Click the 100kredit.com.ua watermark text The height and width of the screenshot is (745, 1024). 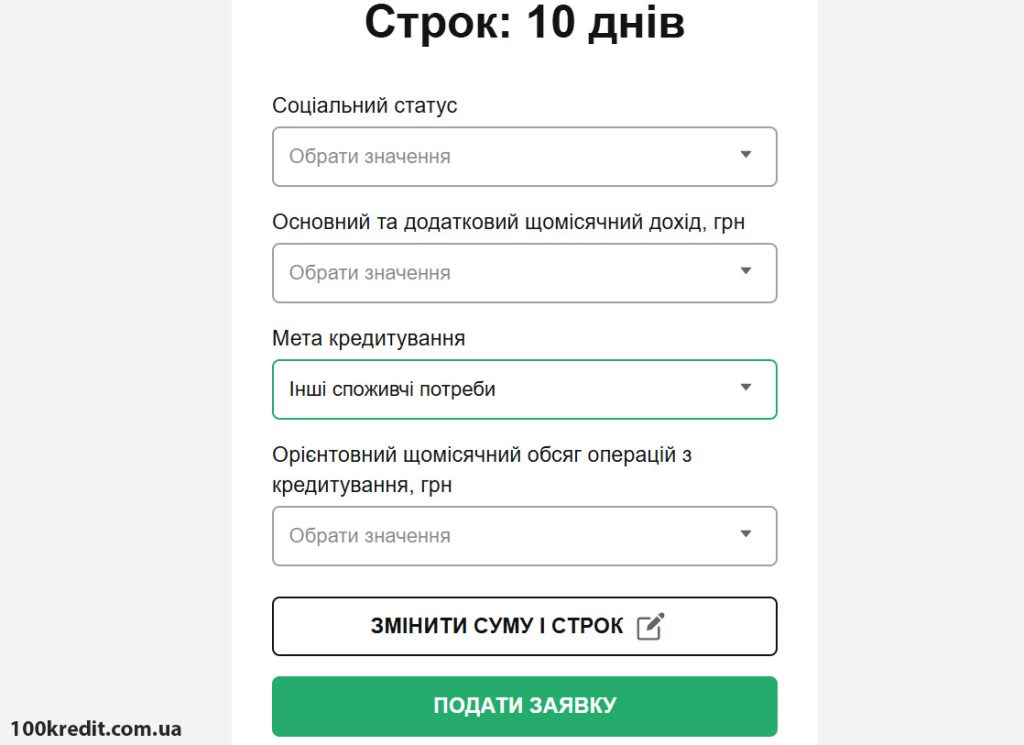(x=95, y=729)
